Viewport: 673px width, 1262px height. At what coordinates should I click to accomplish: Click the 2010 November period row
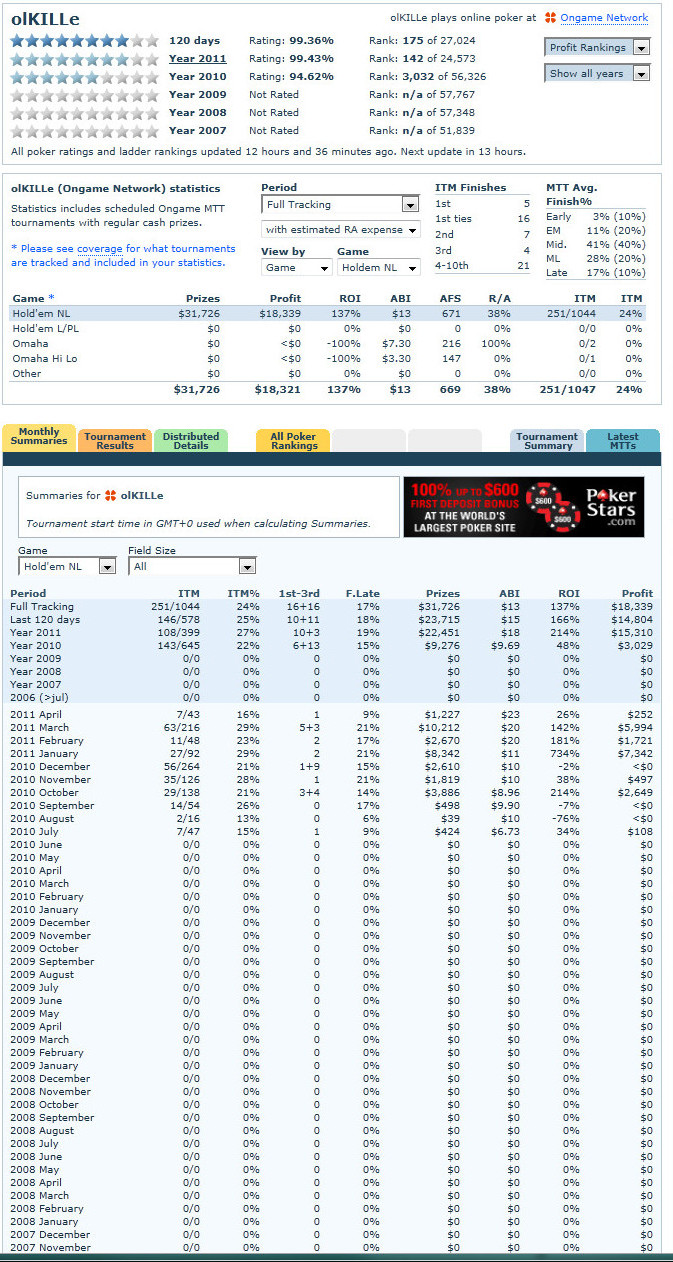(x=332, y=779)
